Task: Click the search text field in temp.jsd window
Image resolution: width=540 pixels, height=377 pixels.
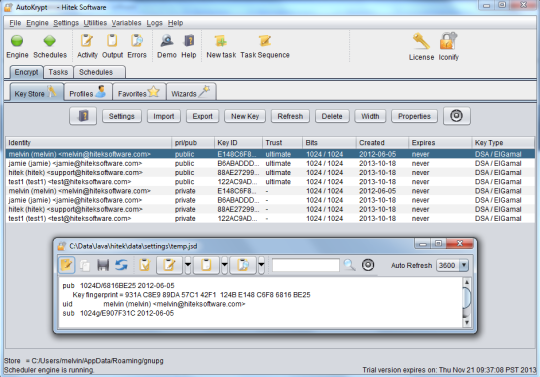Action: click(x=305, y=265)
